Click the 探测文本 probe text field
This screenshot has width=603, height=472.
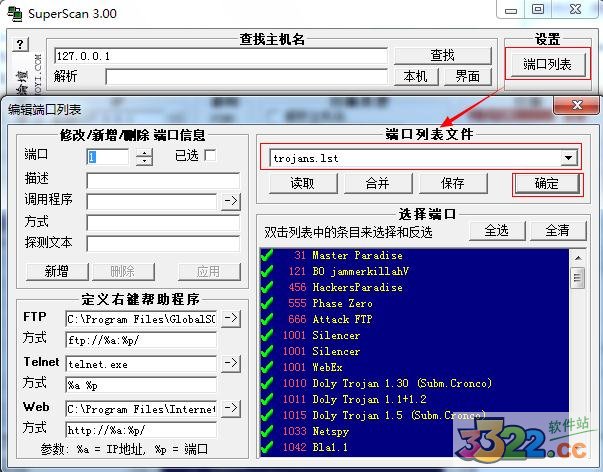[x=163, y=244]
